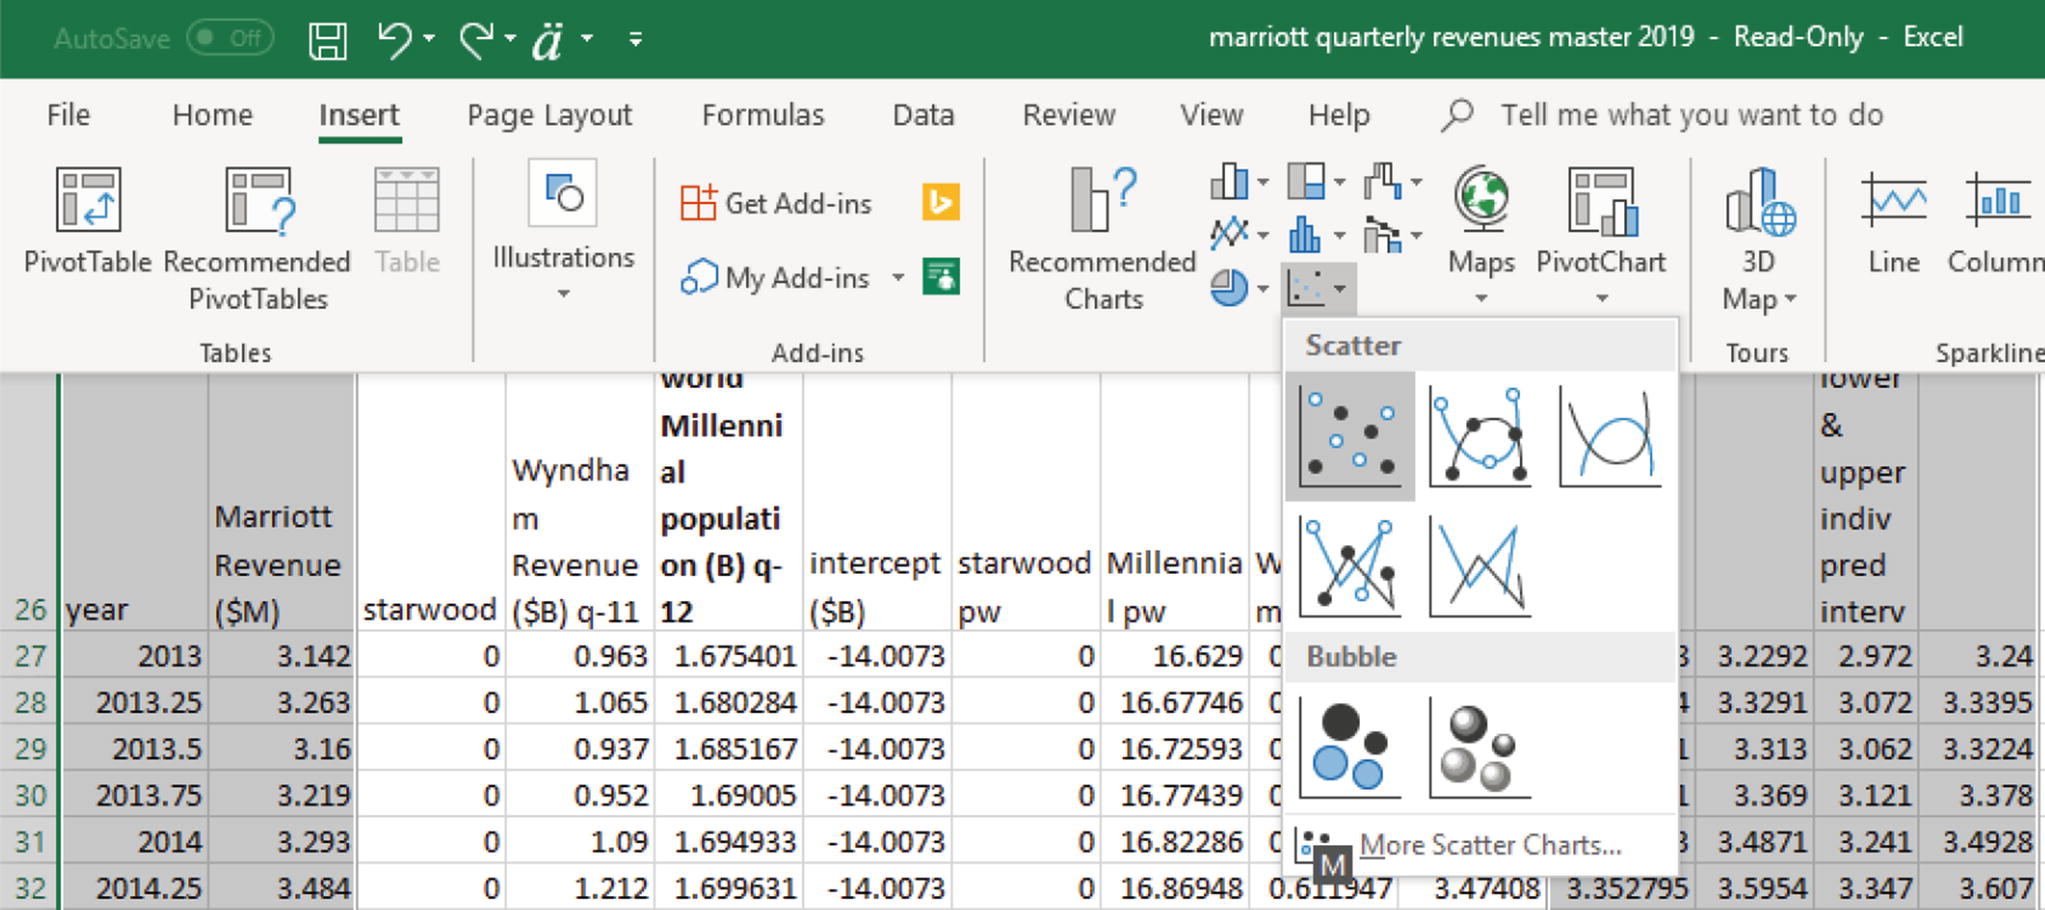Select the cell showing 16.629

coord(1175,656)
